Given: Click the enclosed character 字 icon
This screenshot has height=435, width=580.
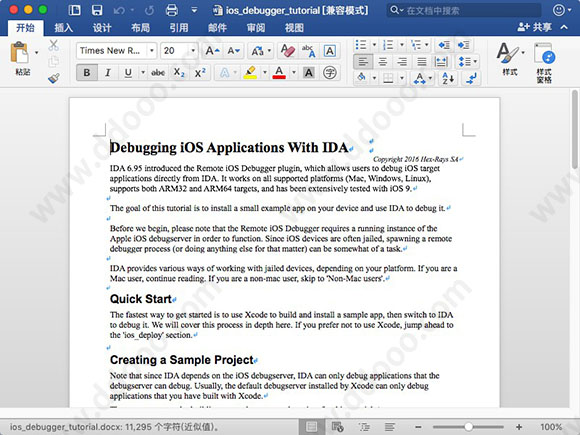Looking at the screenshot, I should tap(330, 72).
